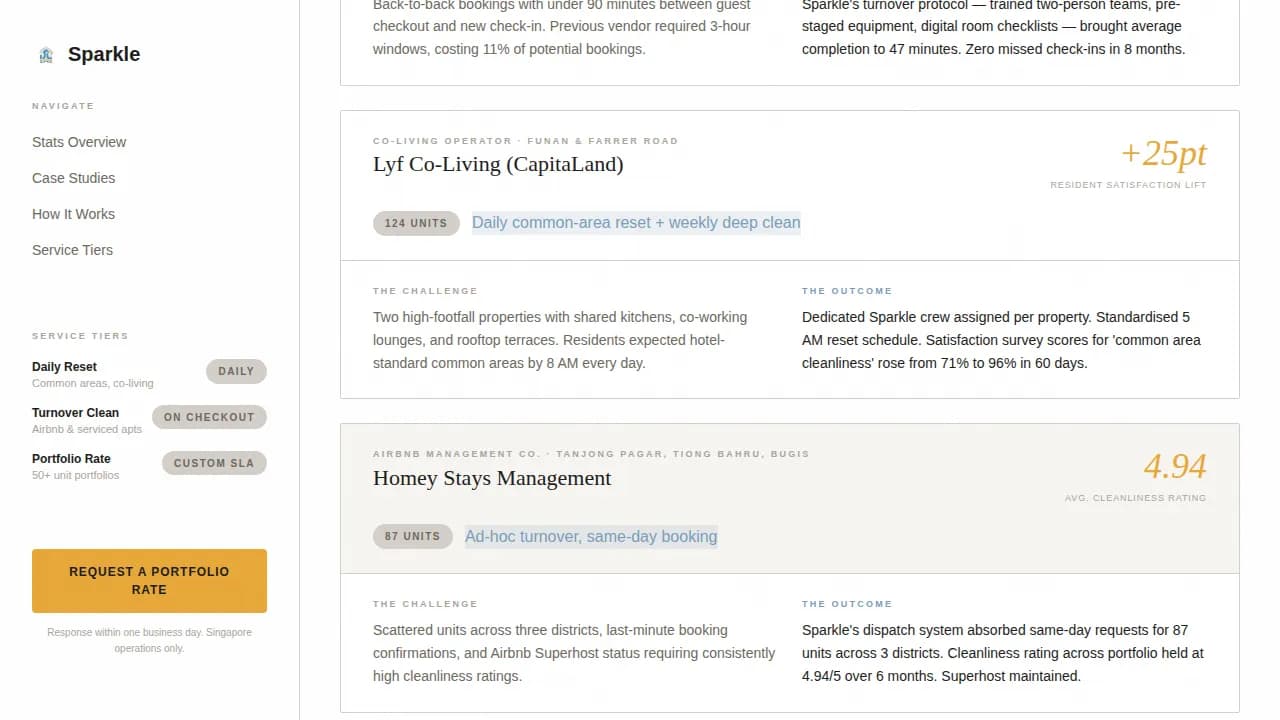This screenshot has height=720, width=1280.
Task: Select the DAILY tier badge
Action: pyautogui.click(x=236, y=371)
